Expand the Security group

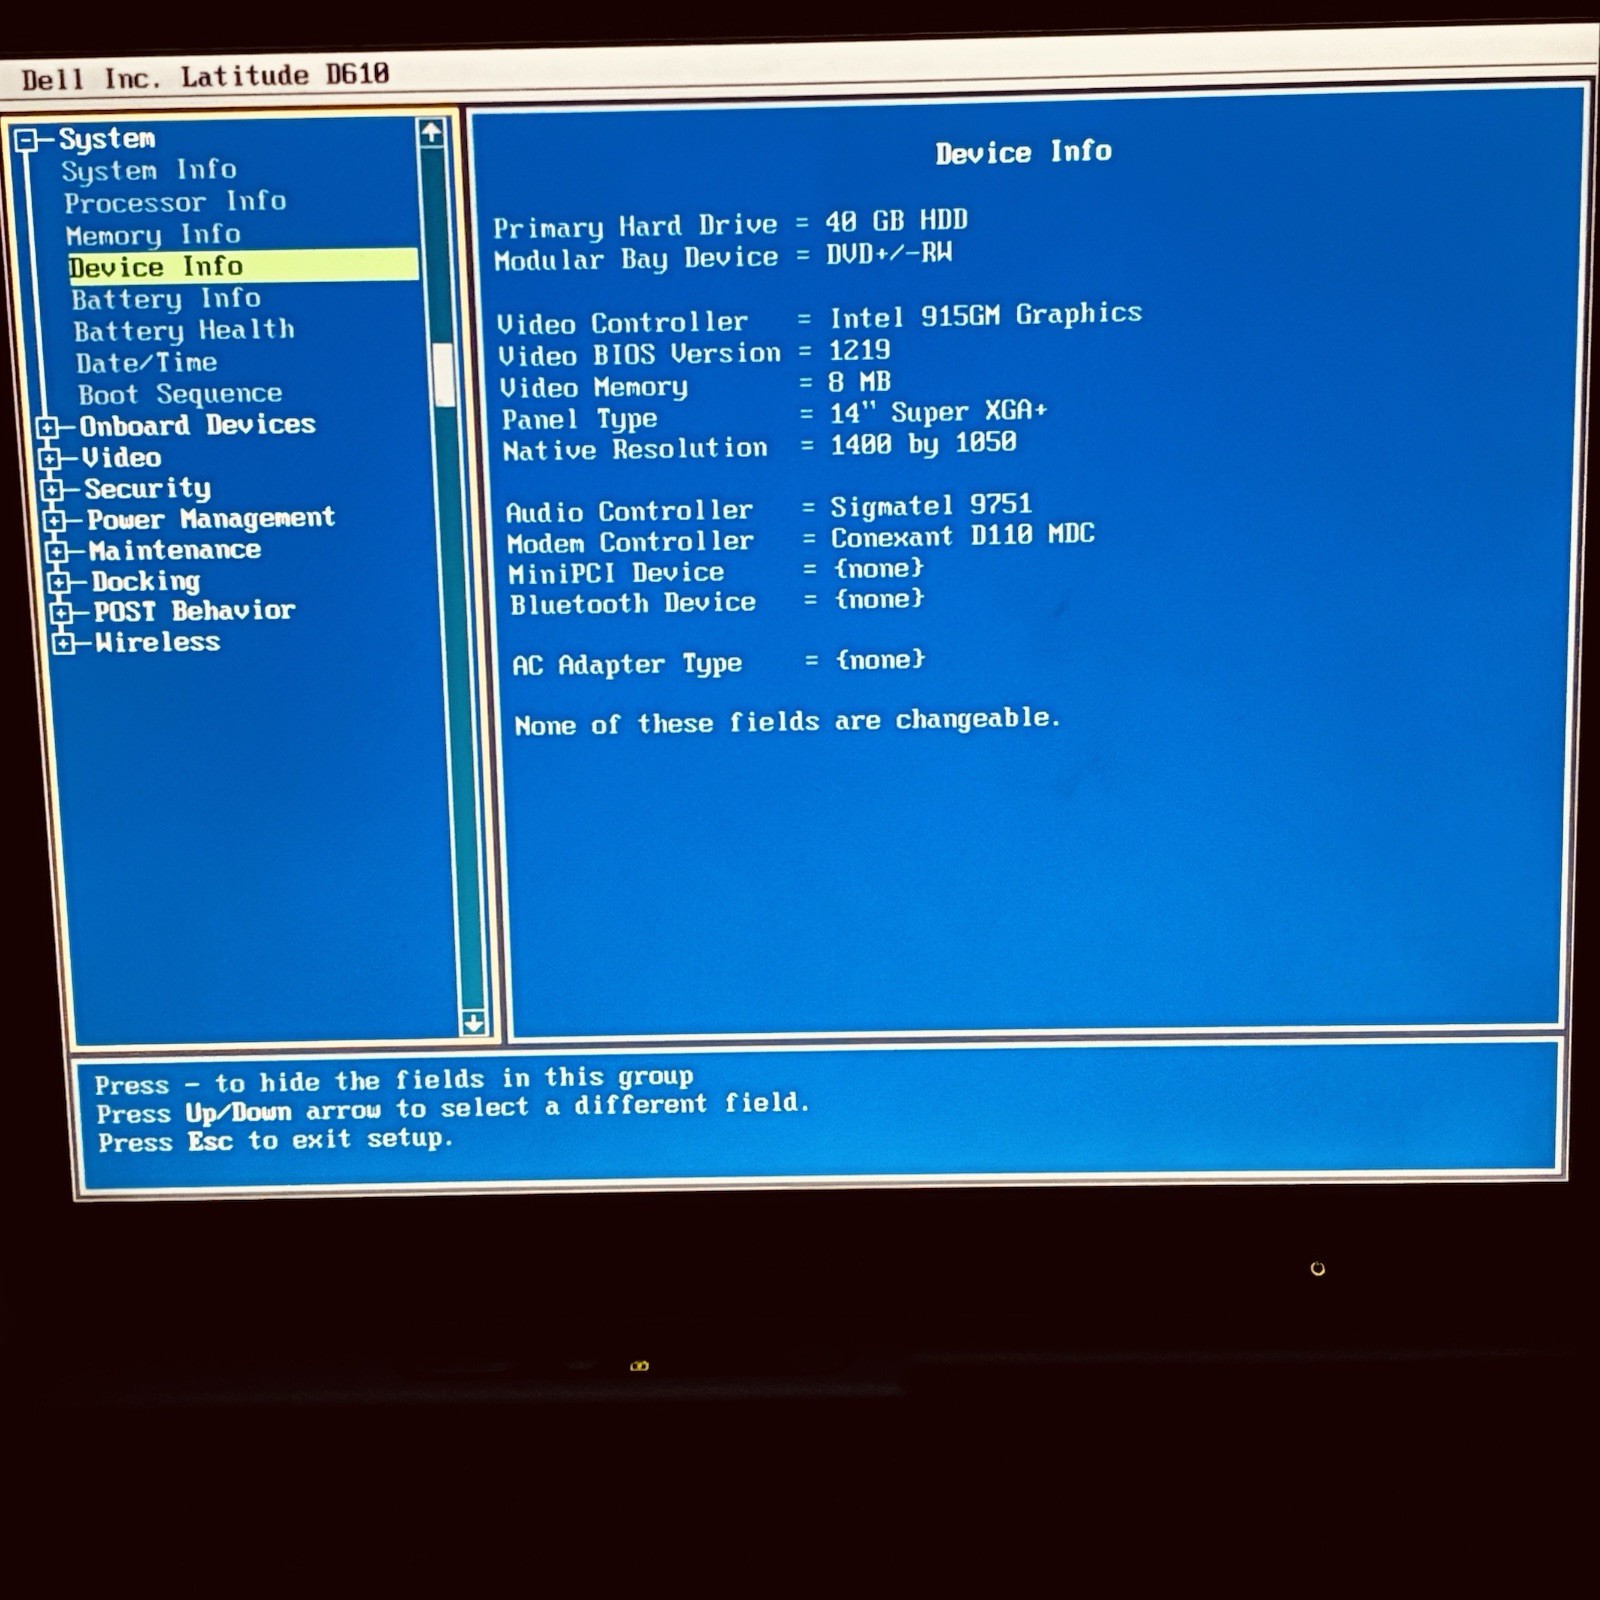pyautogui.click(x=52, y=490)
